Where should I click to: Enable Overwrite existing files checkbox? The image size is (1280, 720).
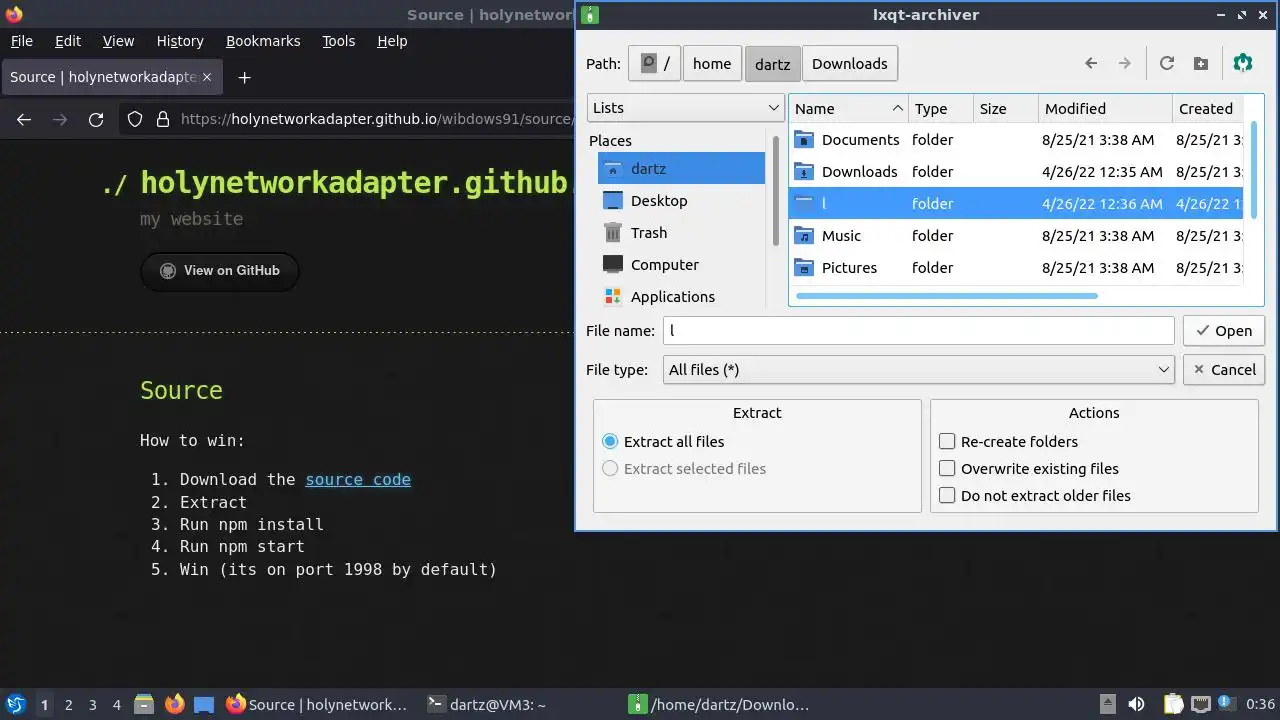click(1029, 468)
